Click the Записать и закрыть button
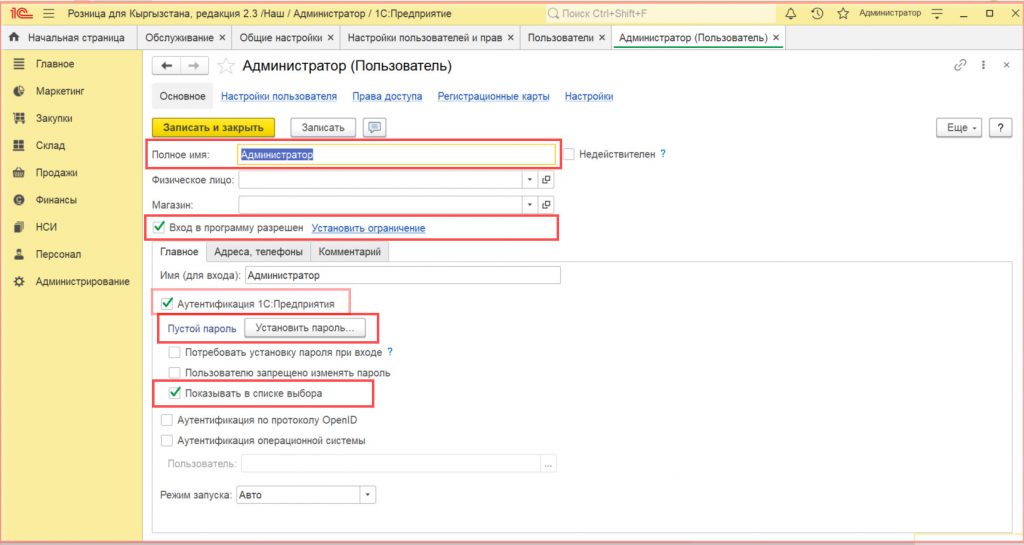This screenshot has height=545, width=1024. pos(213,127)
